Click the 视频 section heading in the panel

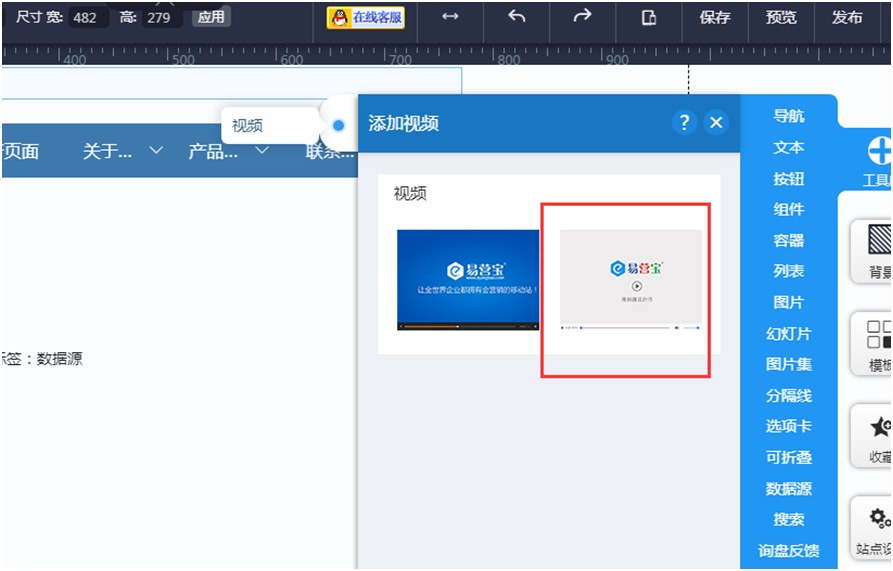pos(410,194)
